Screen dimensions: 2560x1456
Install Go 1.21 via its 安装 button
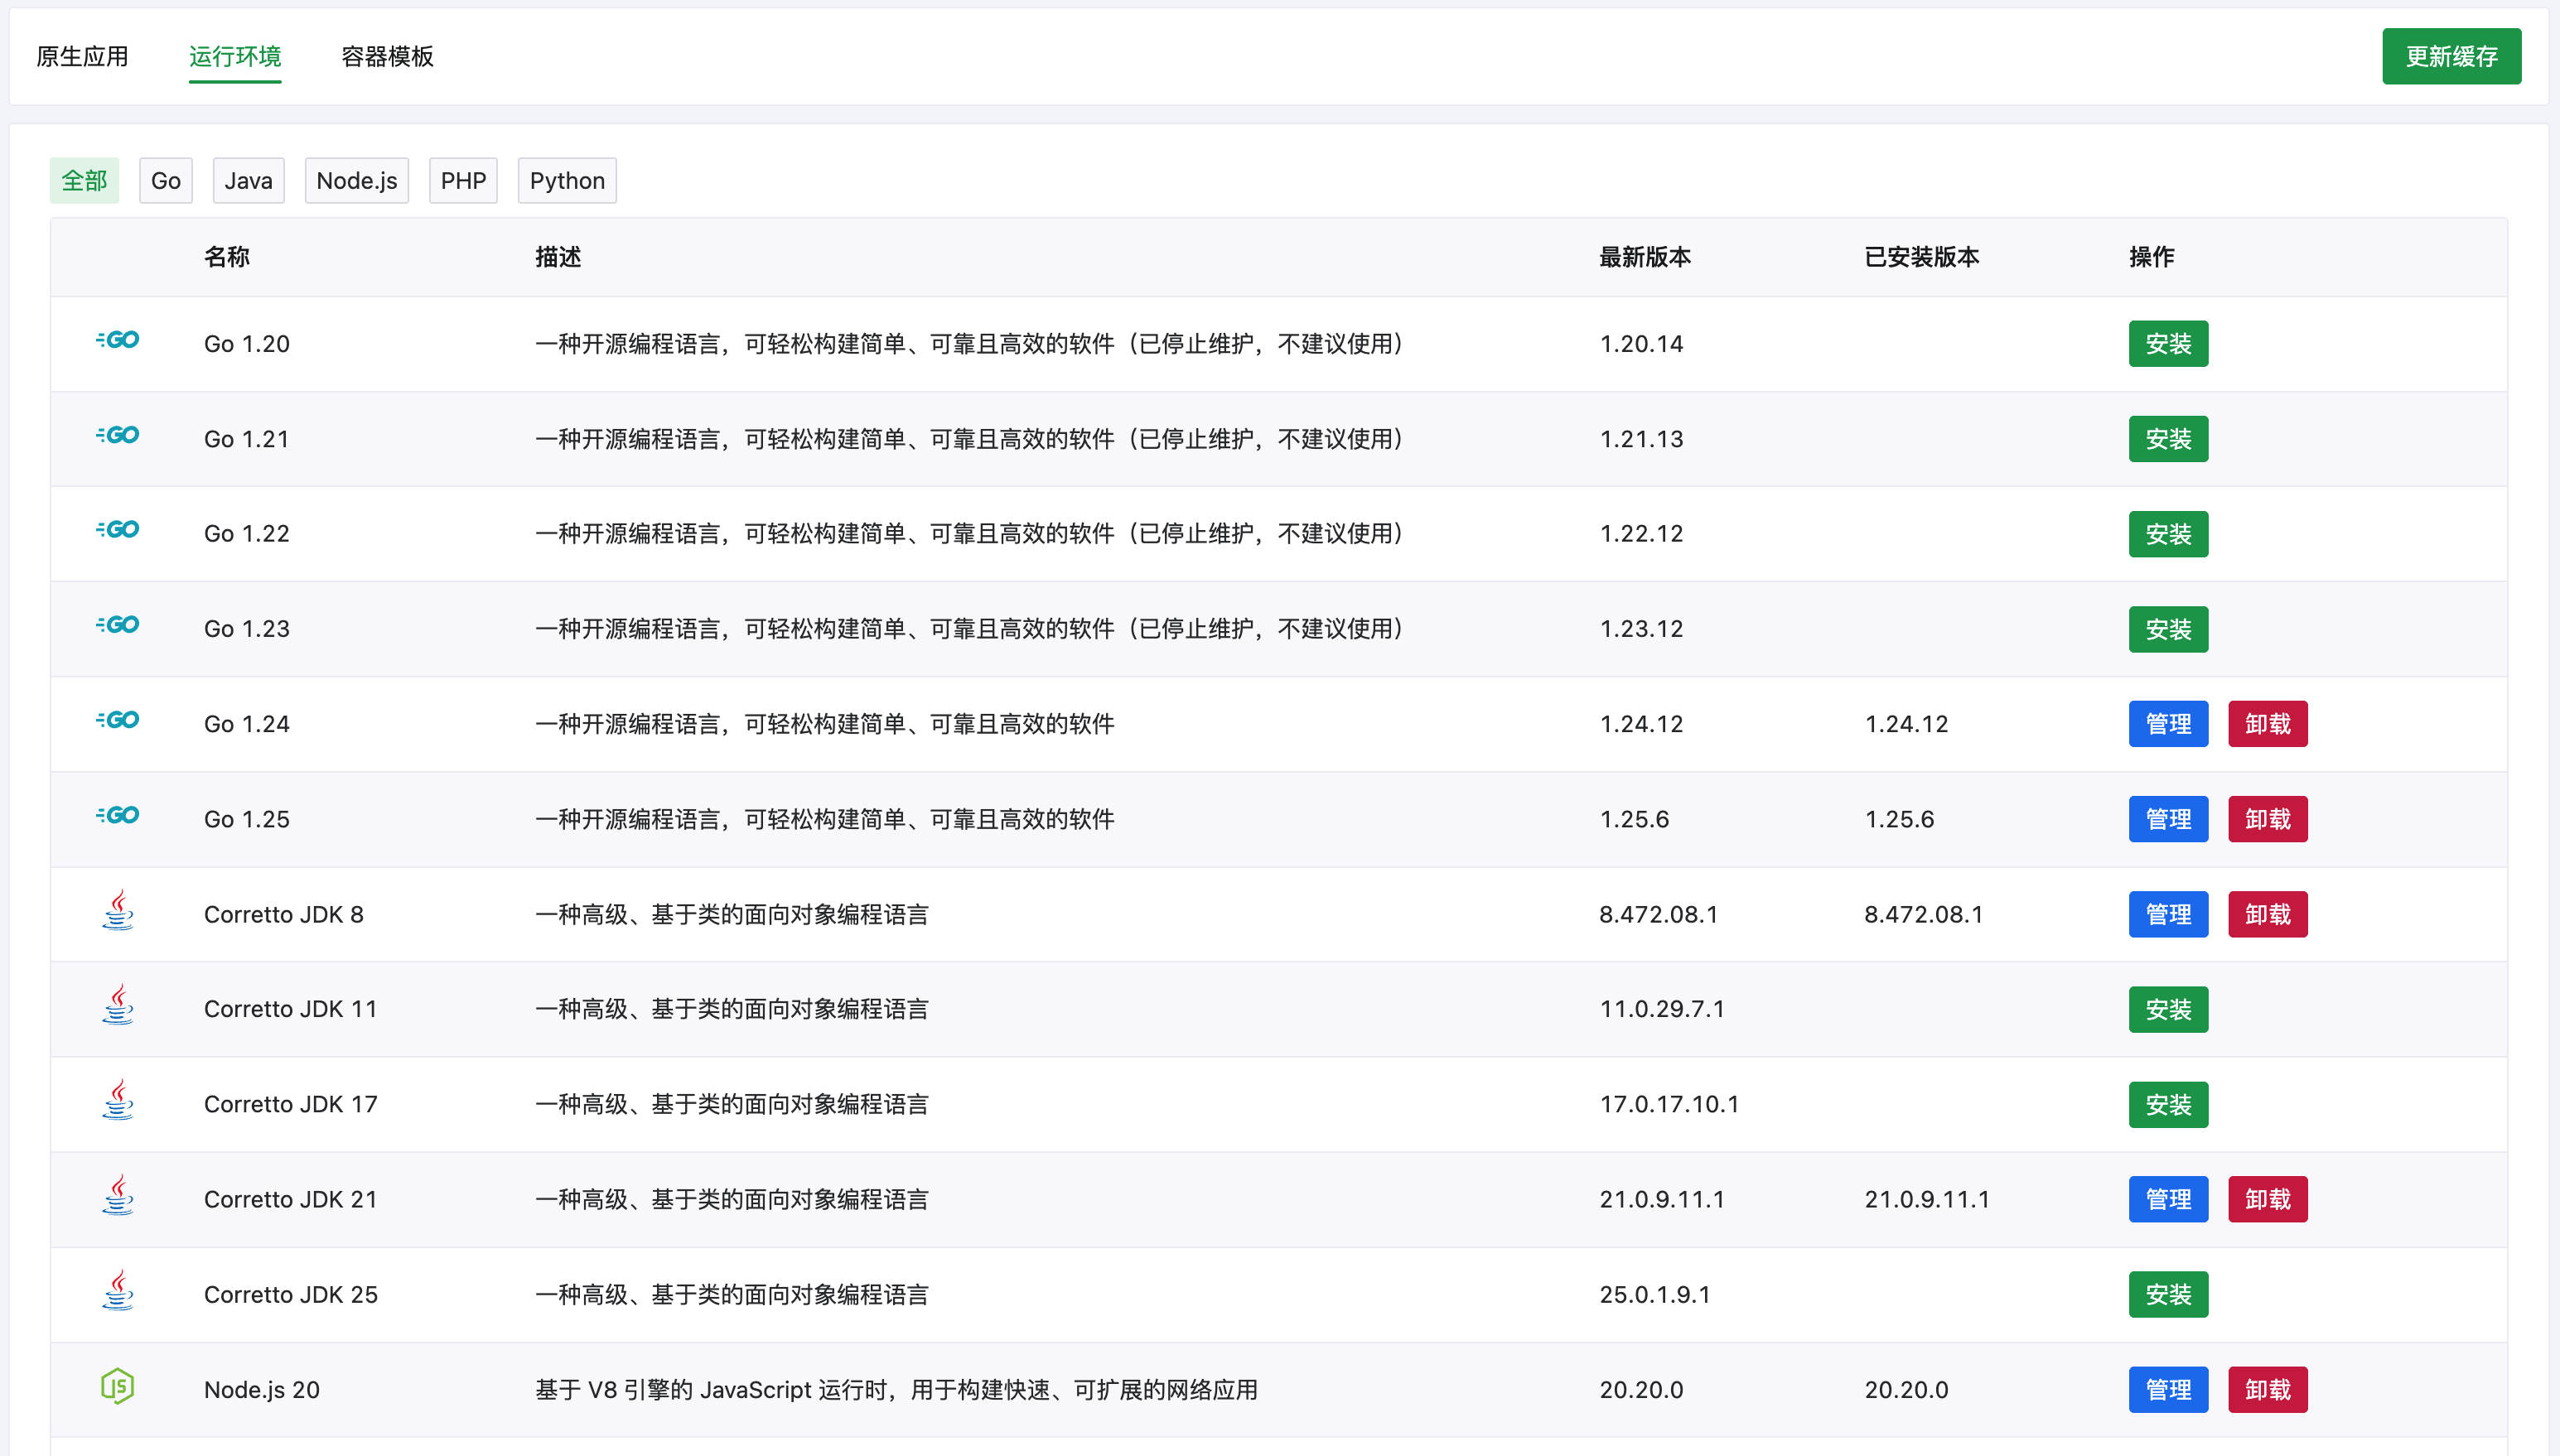click(2168, 438)
